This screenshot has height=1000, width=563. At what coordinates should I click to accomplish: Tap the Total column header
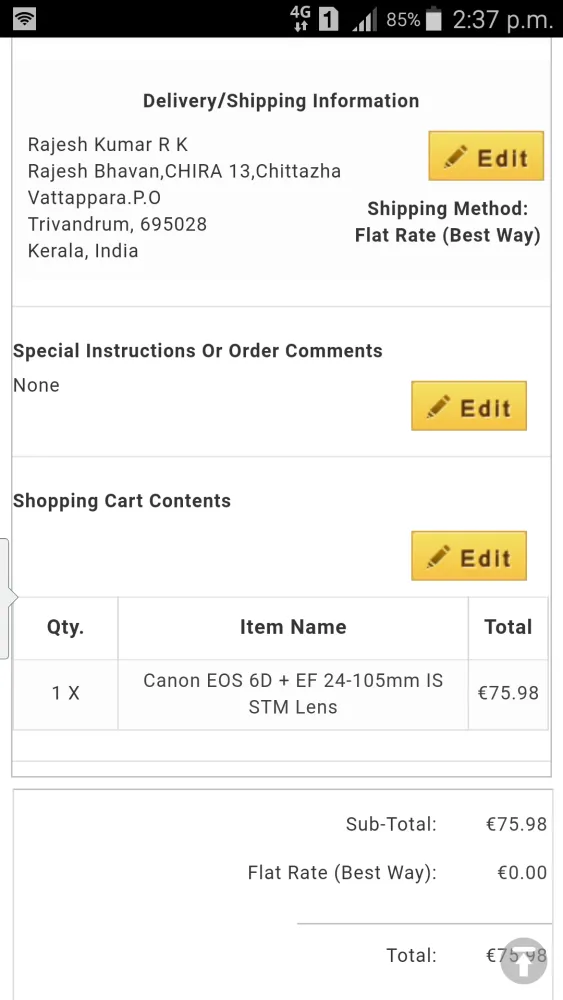(x=508, y=627)
